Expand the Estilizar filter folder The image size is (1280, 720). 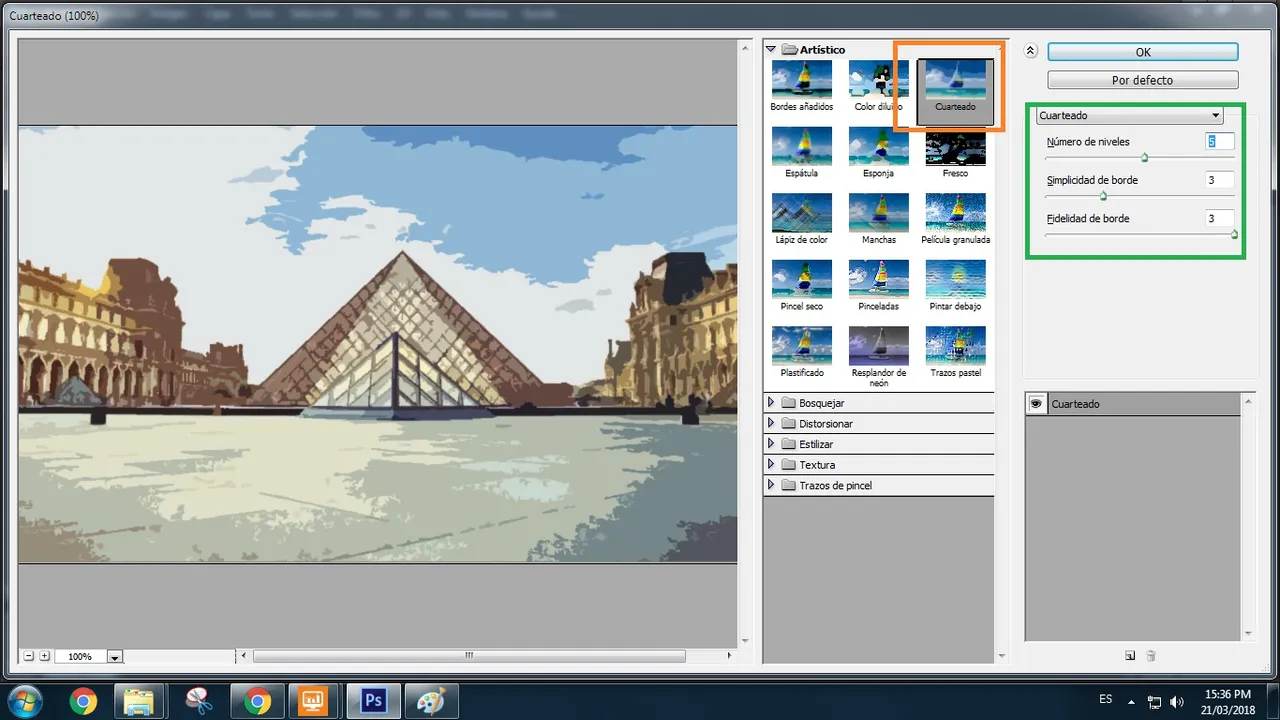click(771, 444)
